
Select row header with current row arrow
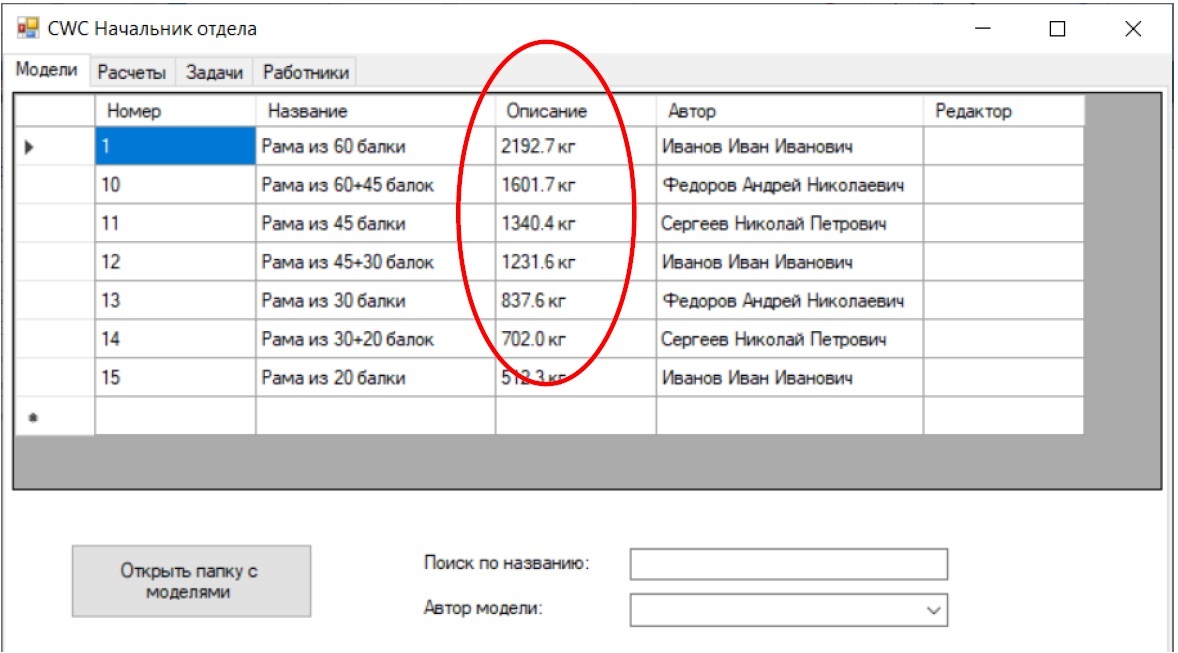click(x=54, y=147)
